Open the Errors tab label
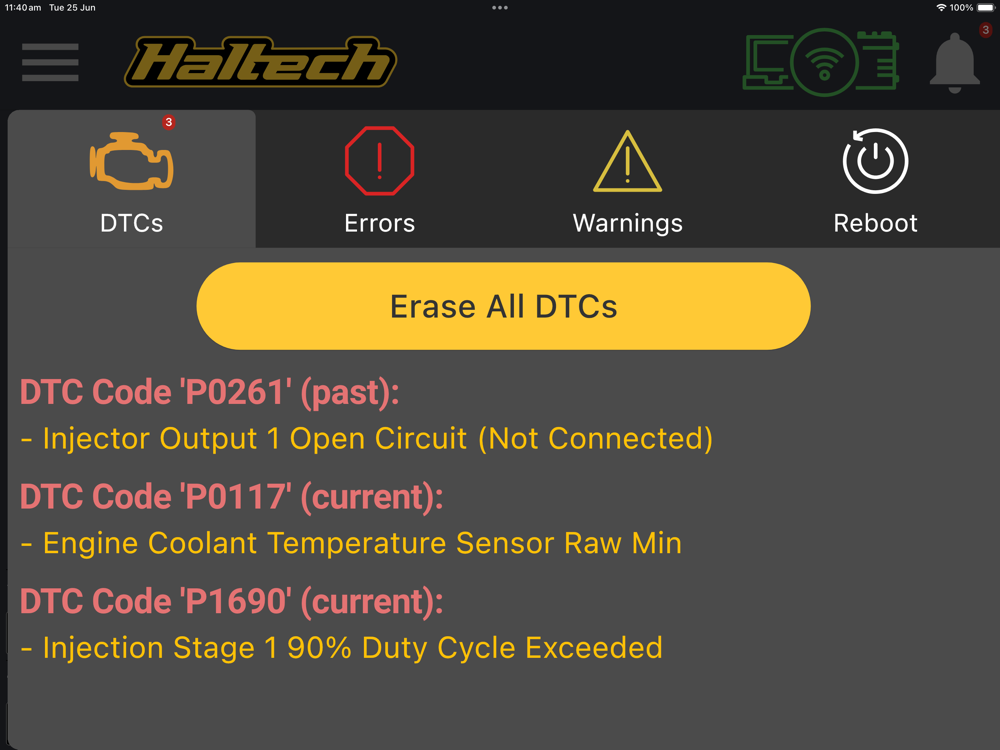This screenshot has width=1000, height=750. pyautogui.click(x=379, y=223)
